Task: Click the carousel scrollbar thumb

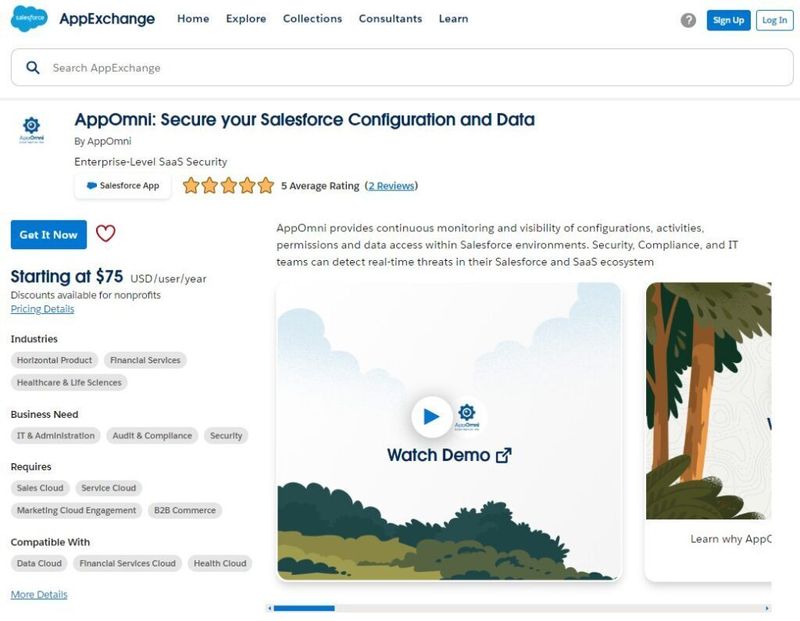Action: [304, 608]
